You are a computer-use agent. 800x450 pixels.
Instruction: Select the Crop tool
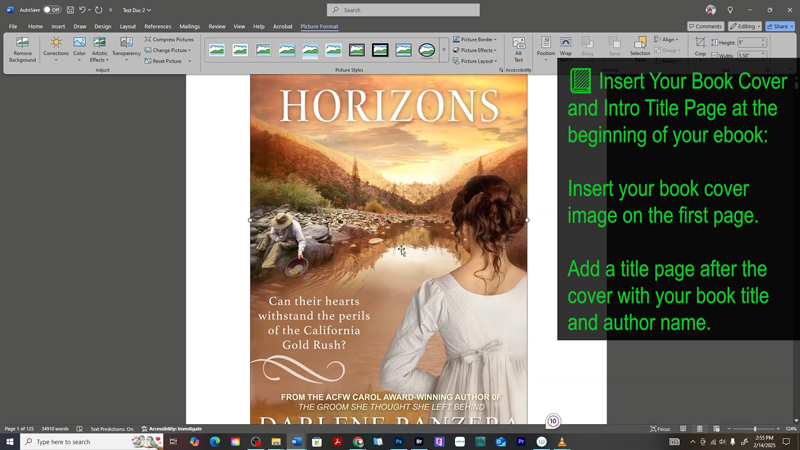pyautogui.click(x=700, y=46)
